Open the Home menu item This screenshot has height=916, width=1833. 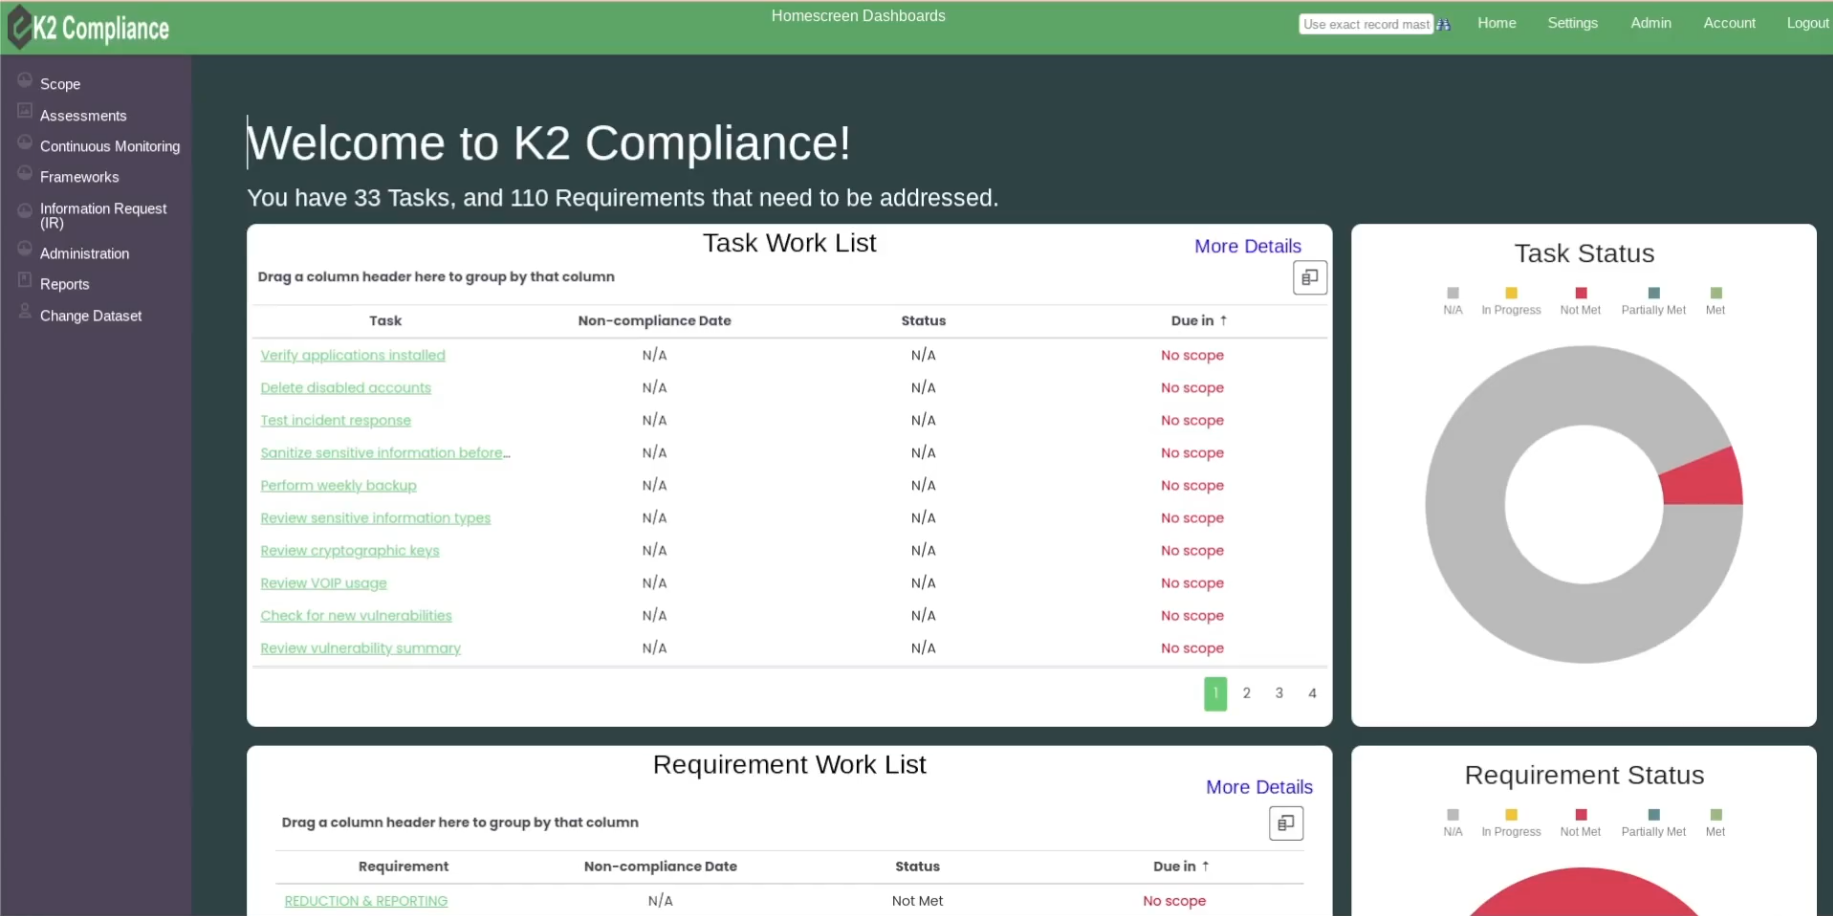tap(1496, 23)
